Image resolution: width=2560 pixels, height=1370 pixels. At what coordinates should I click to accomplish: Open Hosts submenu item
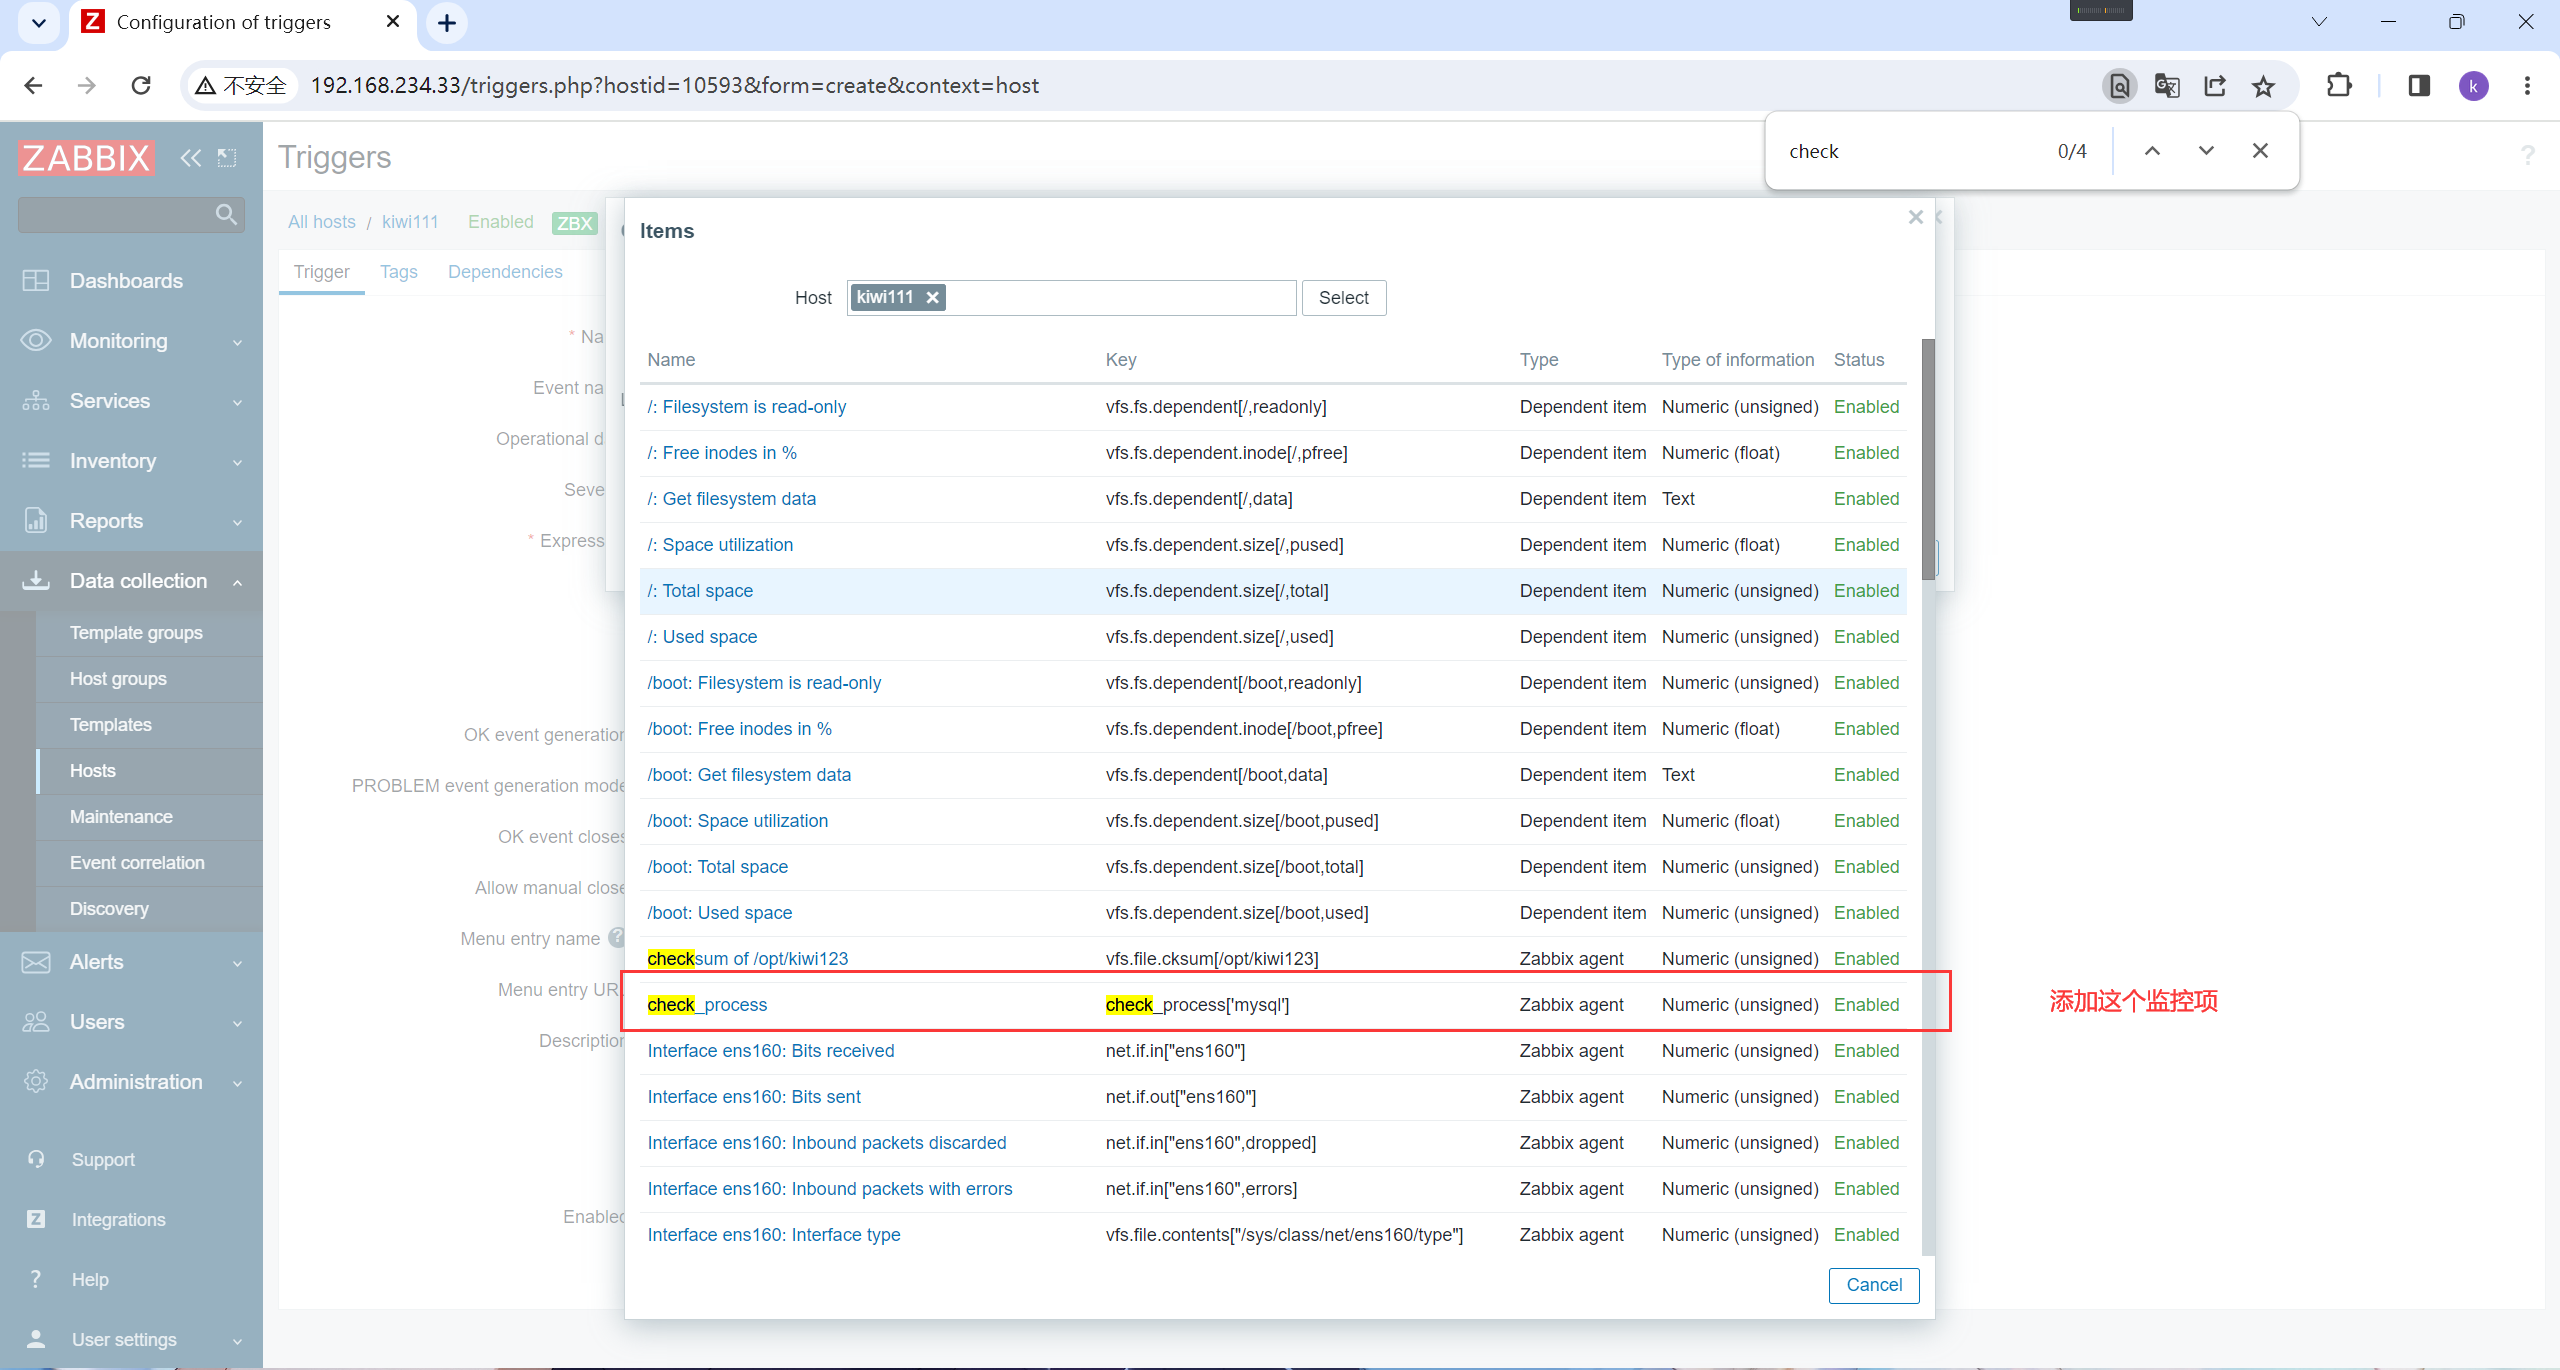coord(93,771)
